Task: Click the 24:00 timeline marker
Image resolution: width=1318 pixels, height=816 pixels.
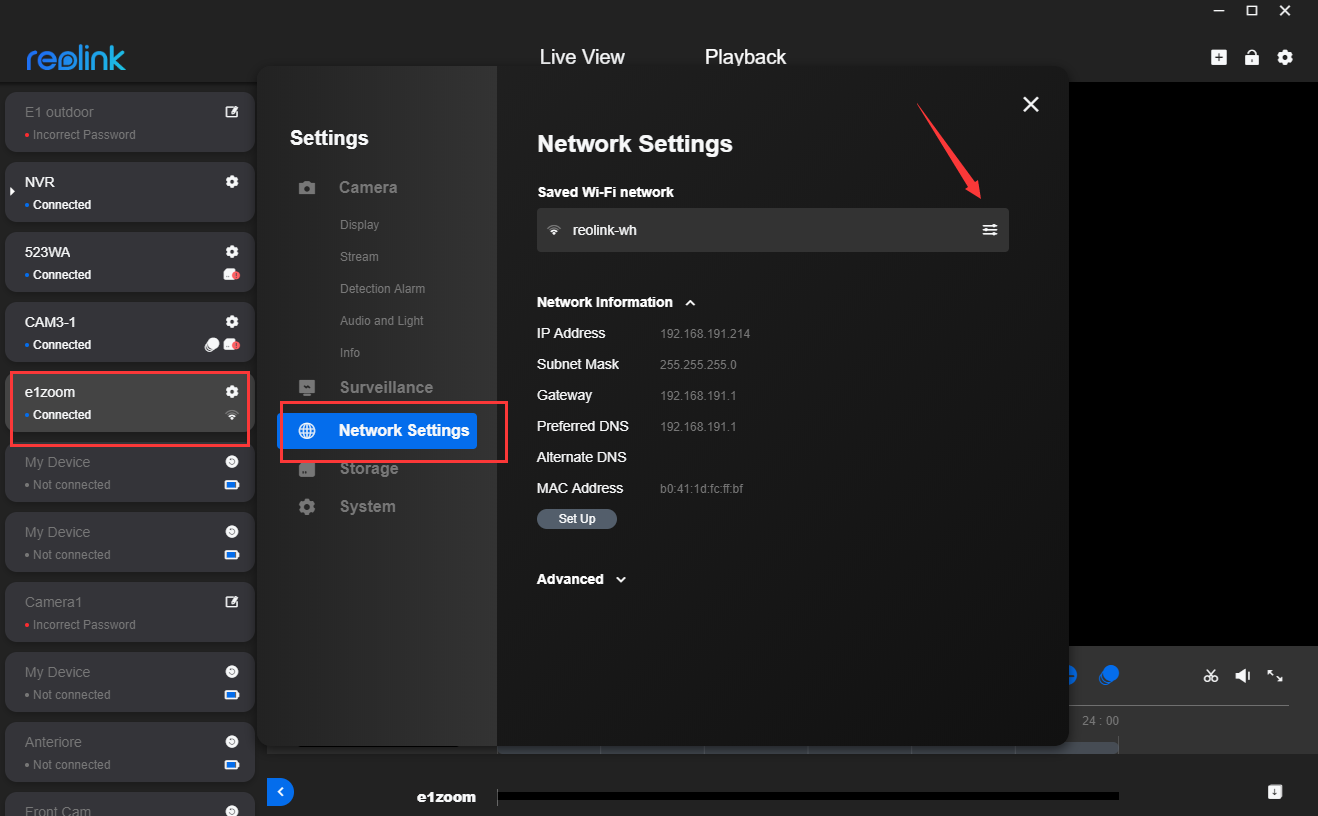Action: pos(1100,721)
